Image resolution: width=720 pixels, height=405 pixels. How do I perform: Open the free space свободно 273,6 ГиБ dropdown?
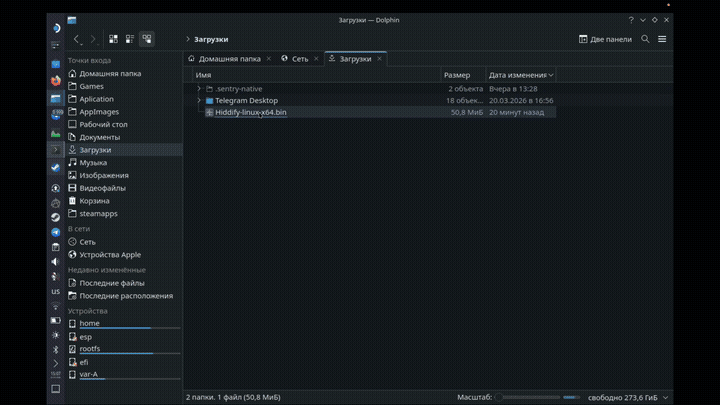(x=628, y=397)
